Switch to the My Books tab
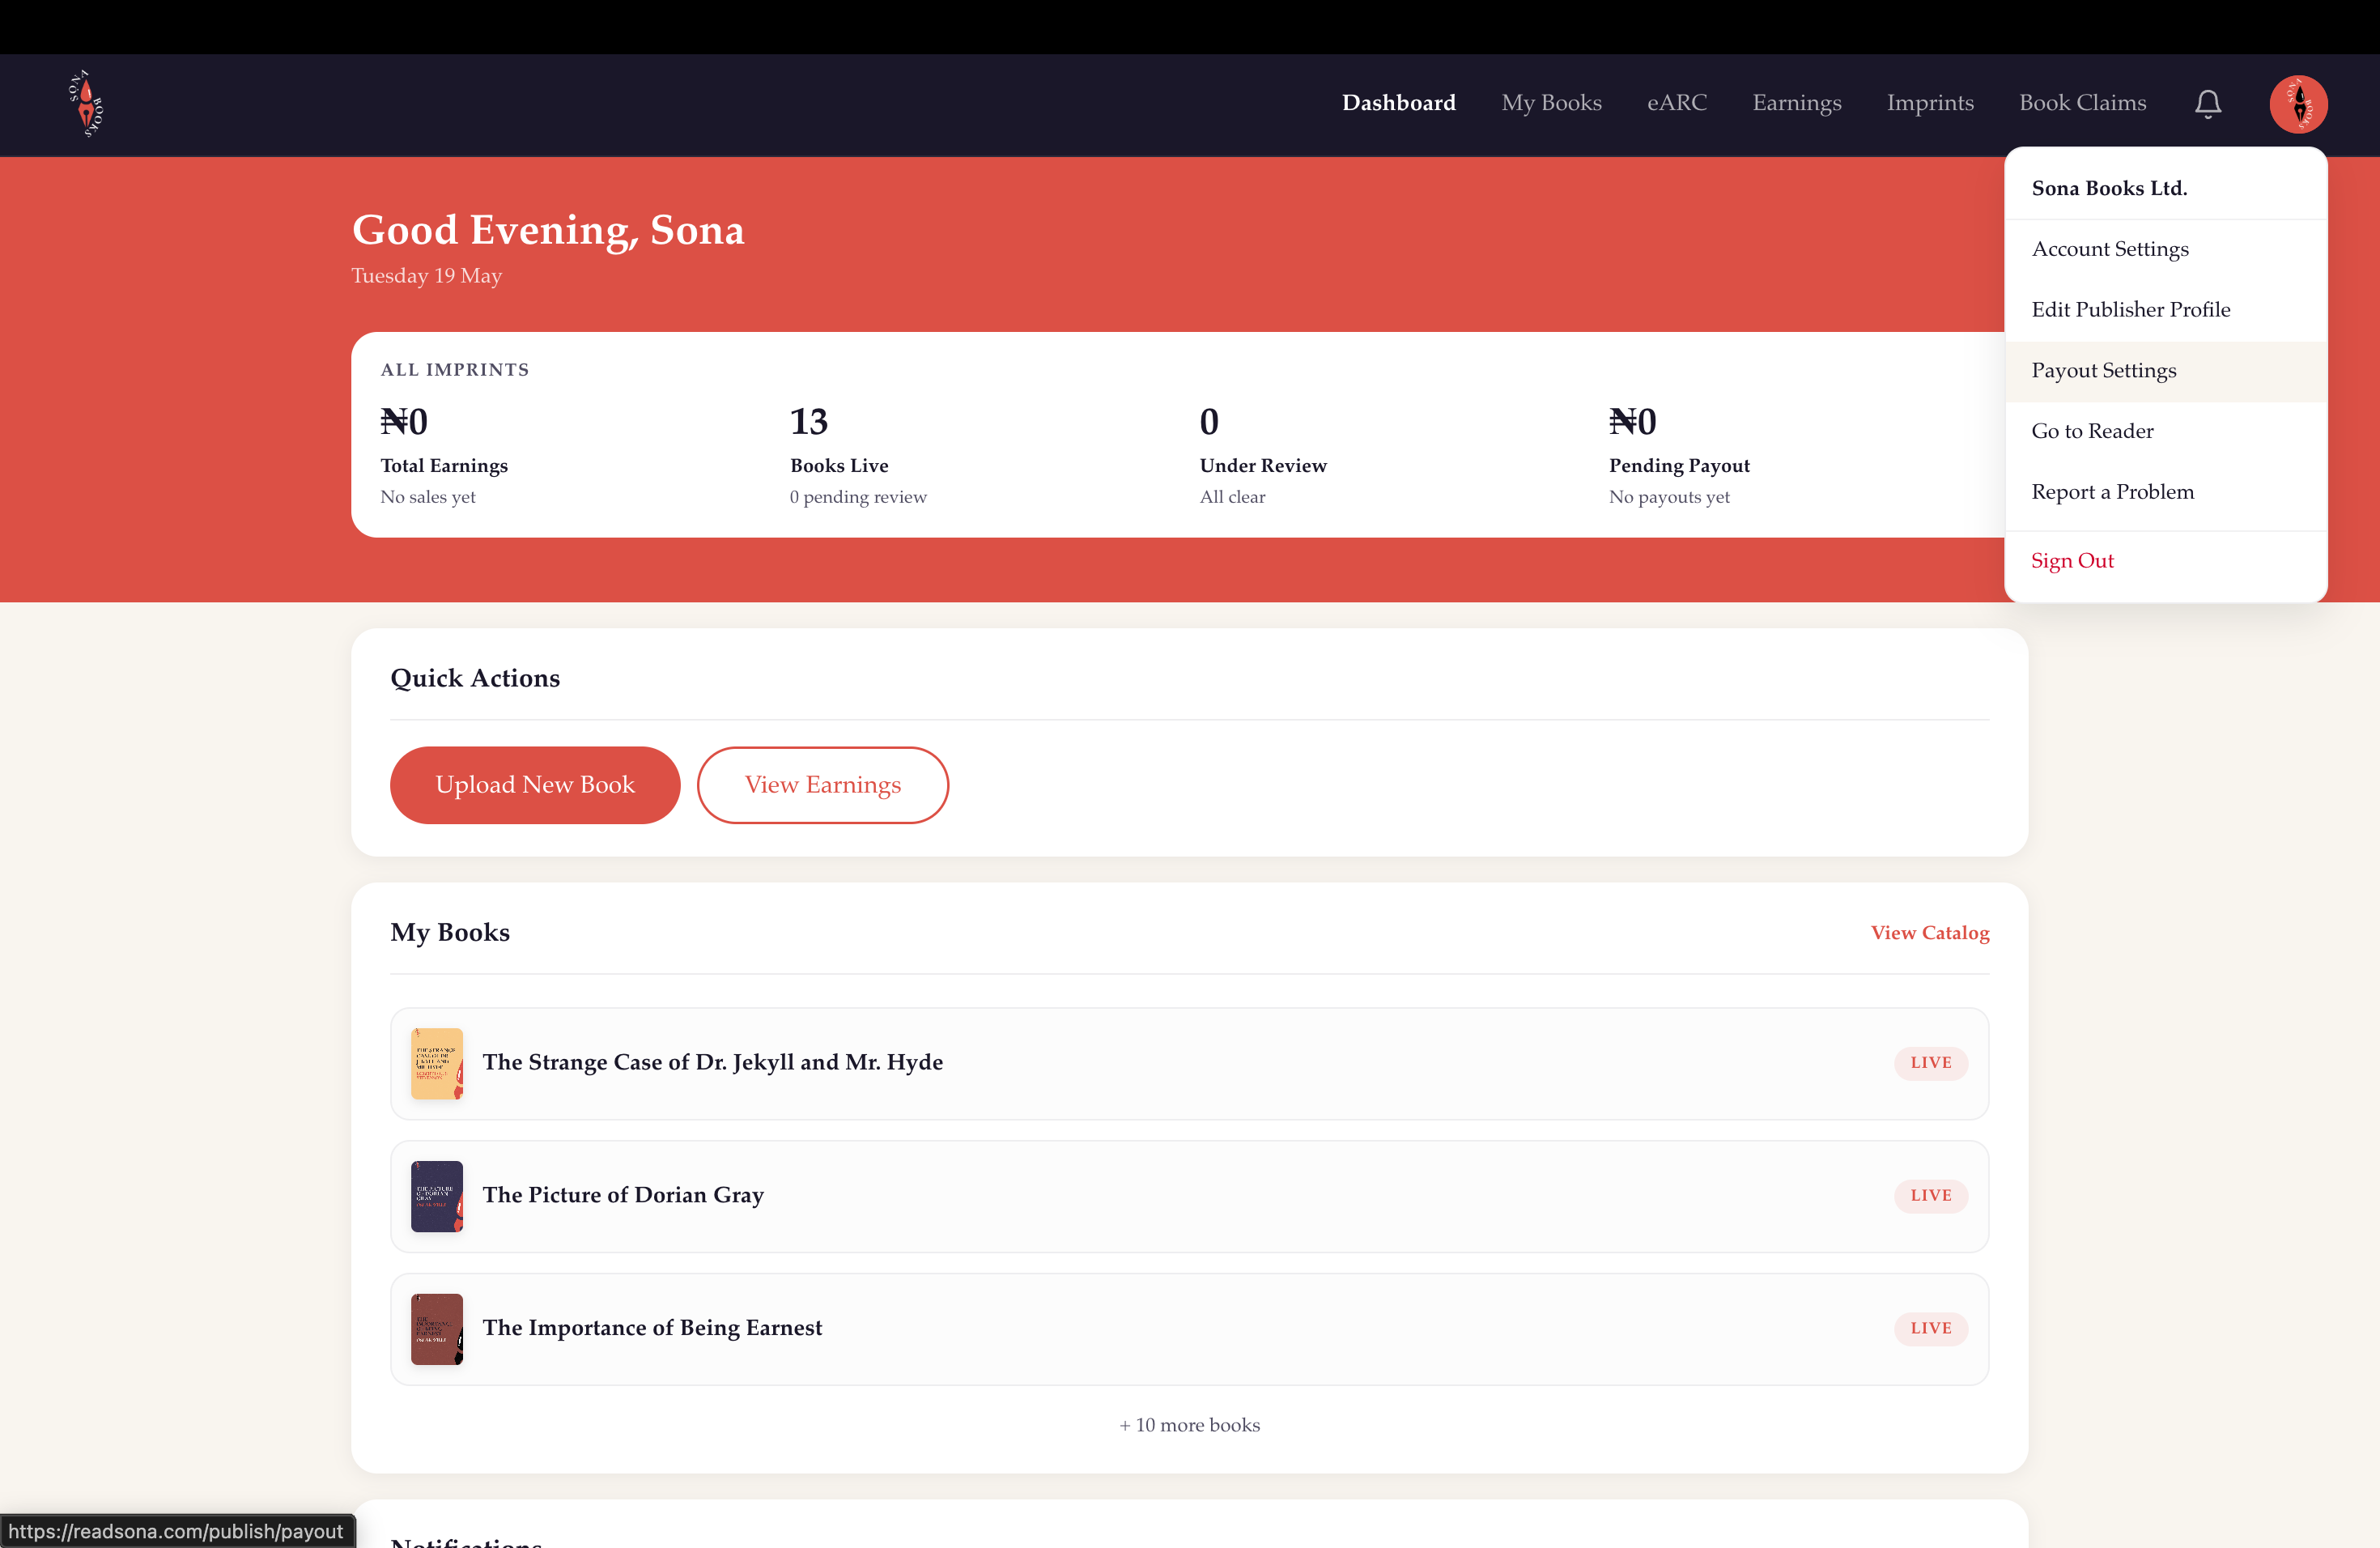 1551,103
